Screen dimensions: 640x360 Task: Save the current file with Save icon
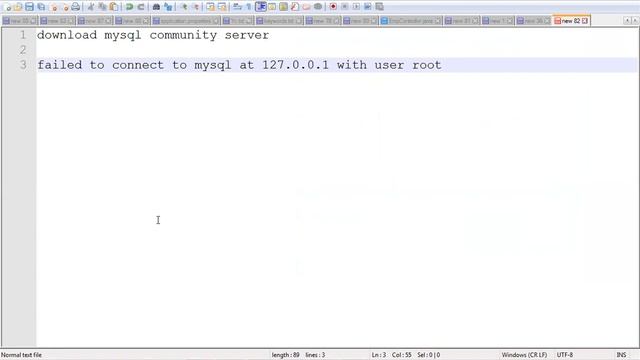click(29, 7)
